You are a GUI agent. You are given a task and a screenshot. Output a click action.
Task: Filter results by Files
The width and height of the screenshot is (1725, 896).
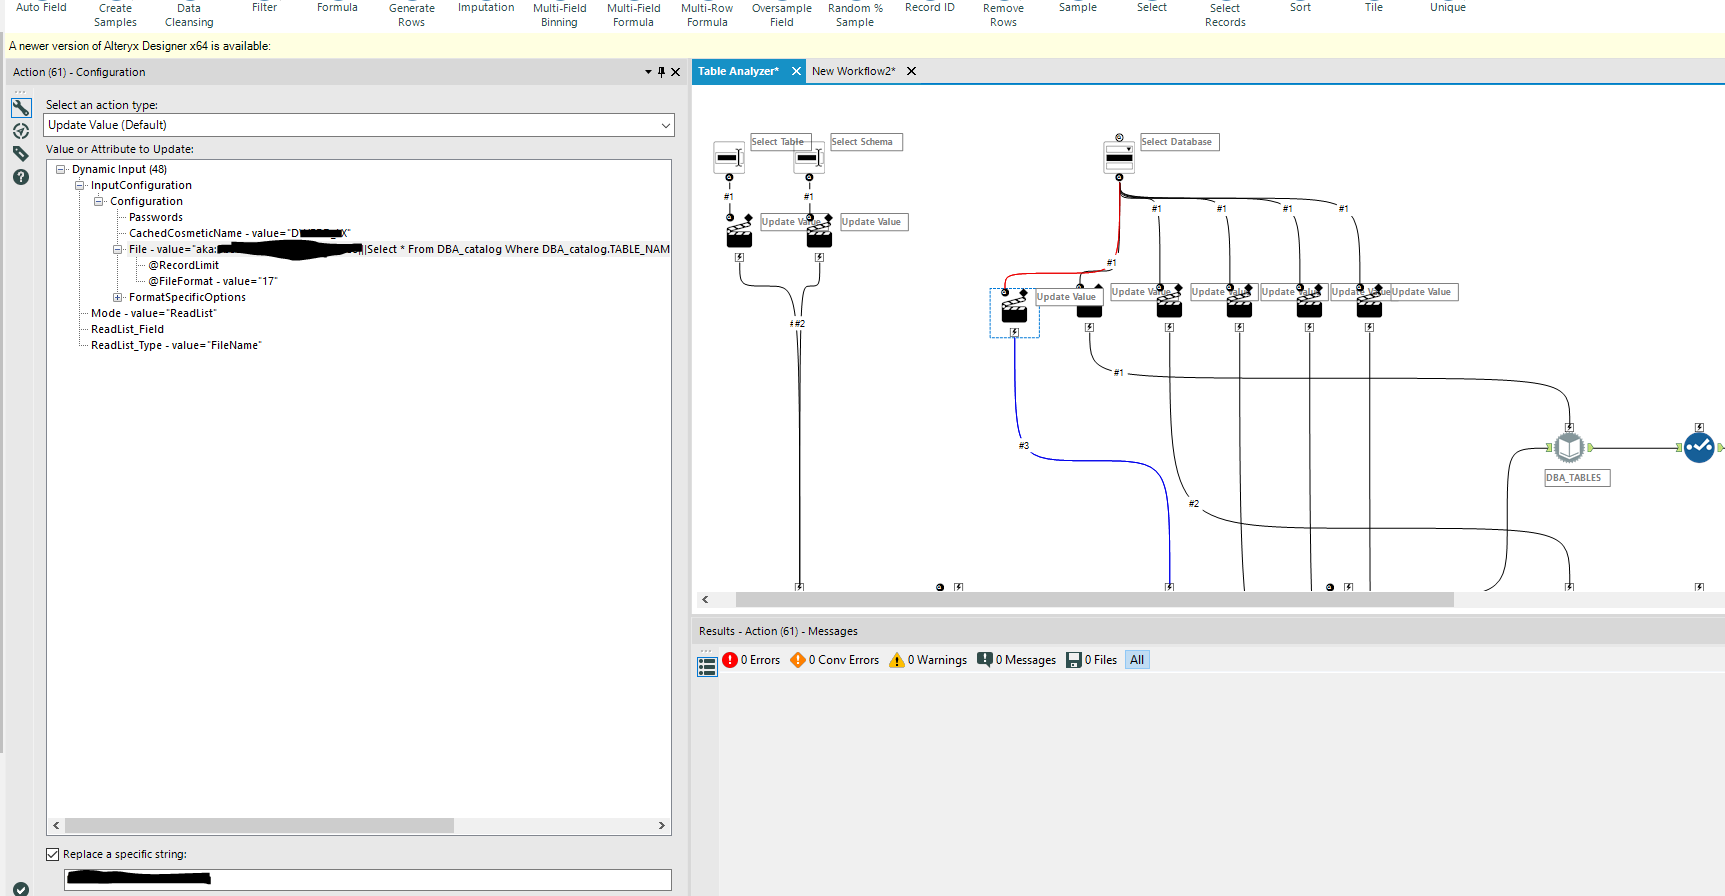point(1091,660)
